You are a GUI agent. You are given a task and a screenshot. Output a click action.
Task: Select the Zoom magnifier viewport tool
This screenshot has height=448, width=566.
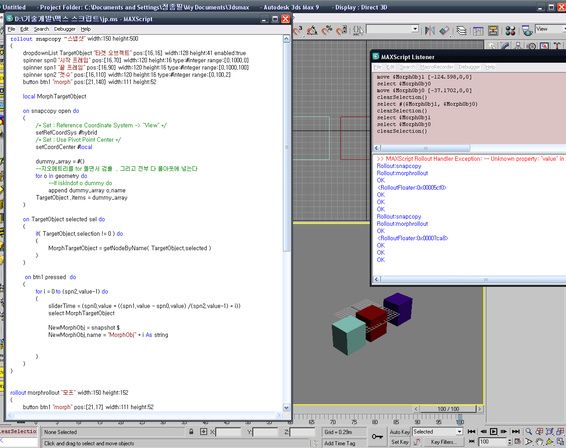point(528,431)
